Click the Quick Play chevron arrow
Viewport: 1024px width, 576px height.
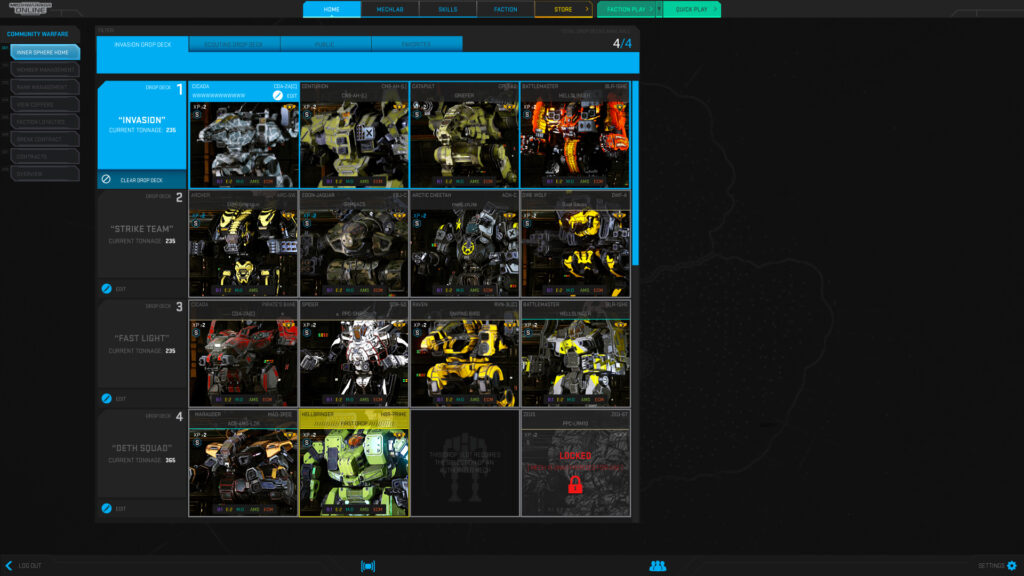715,9
